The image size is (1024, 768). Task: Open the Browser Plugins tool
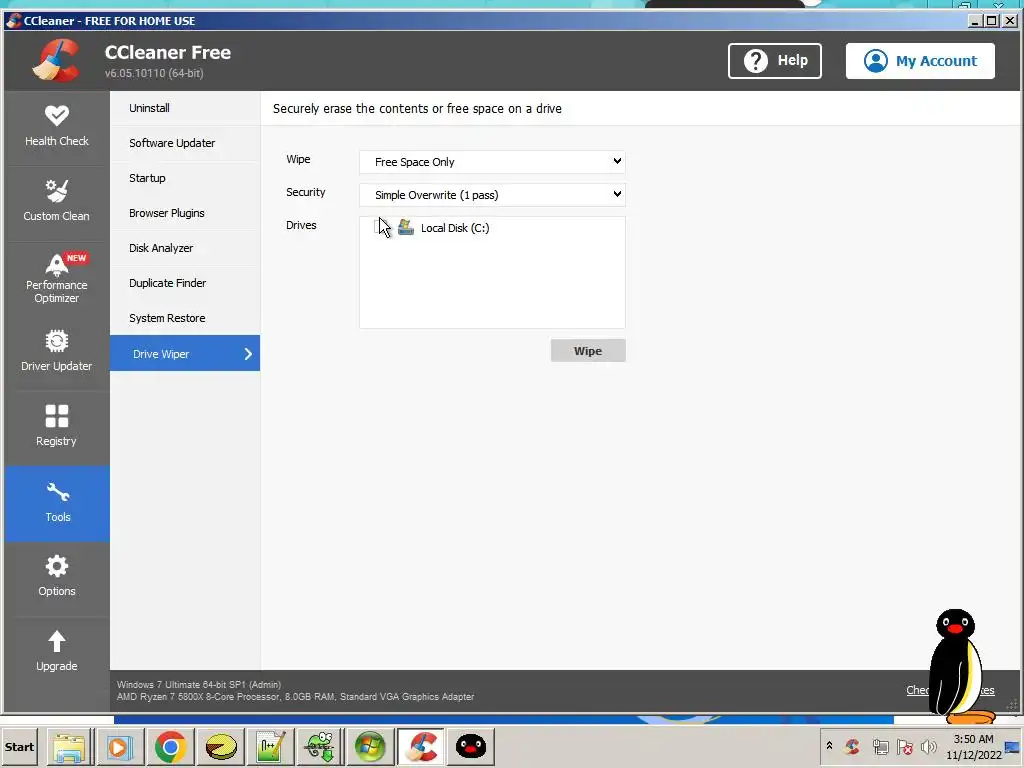[185, 213]
